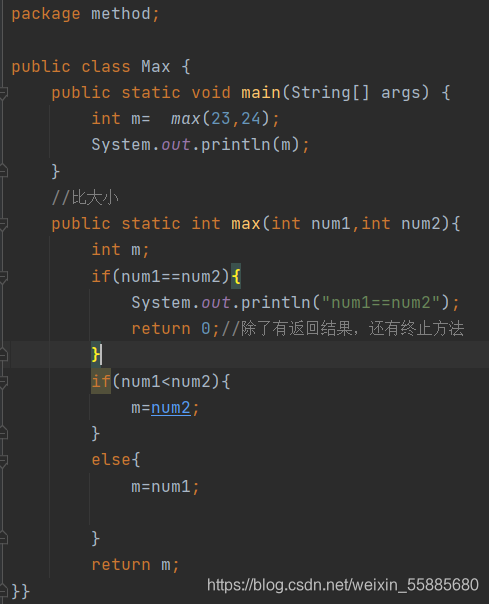
Task: Click 'class' keyword
Action: click(x=106, y=67)
